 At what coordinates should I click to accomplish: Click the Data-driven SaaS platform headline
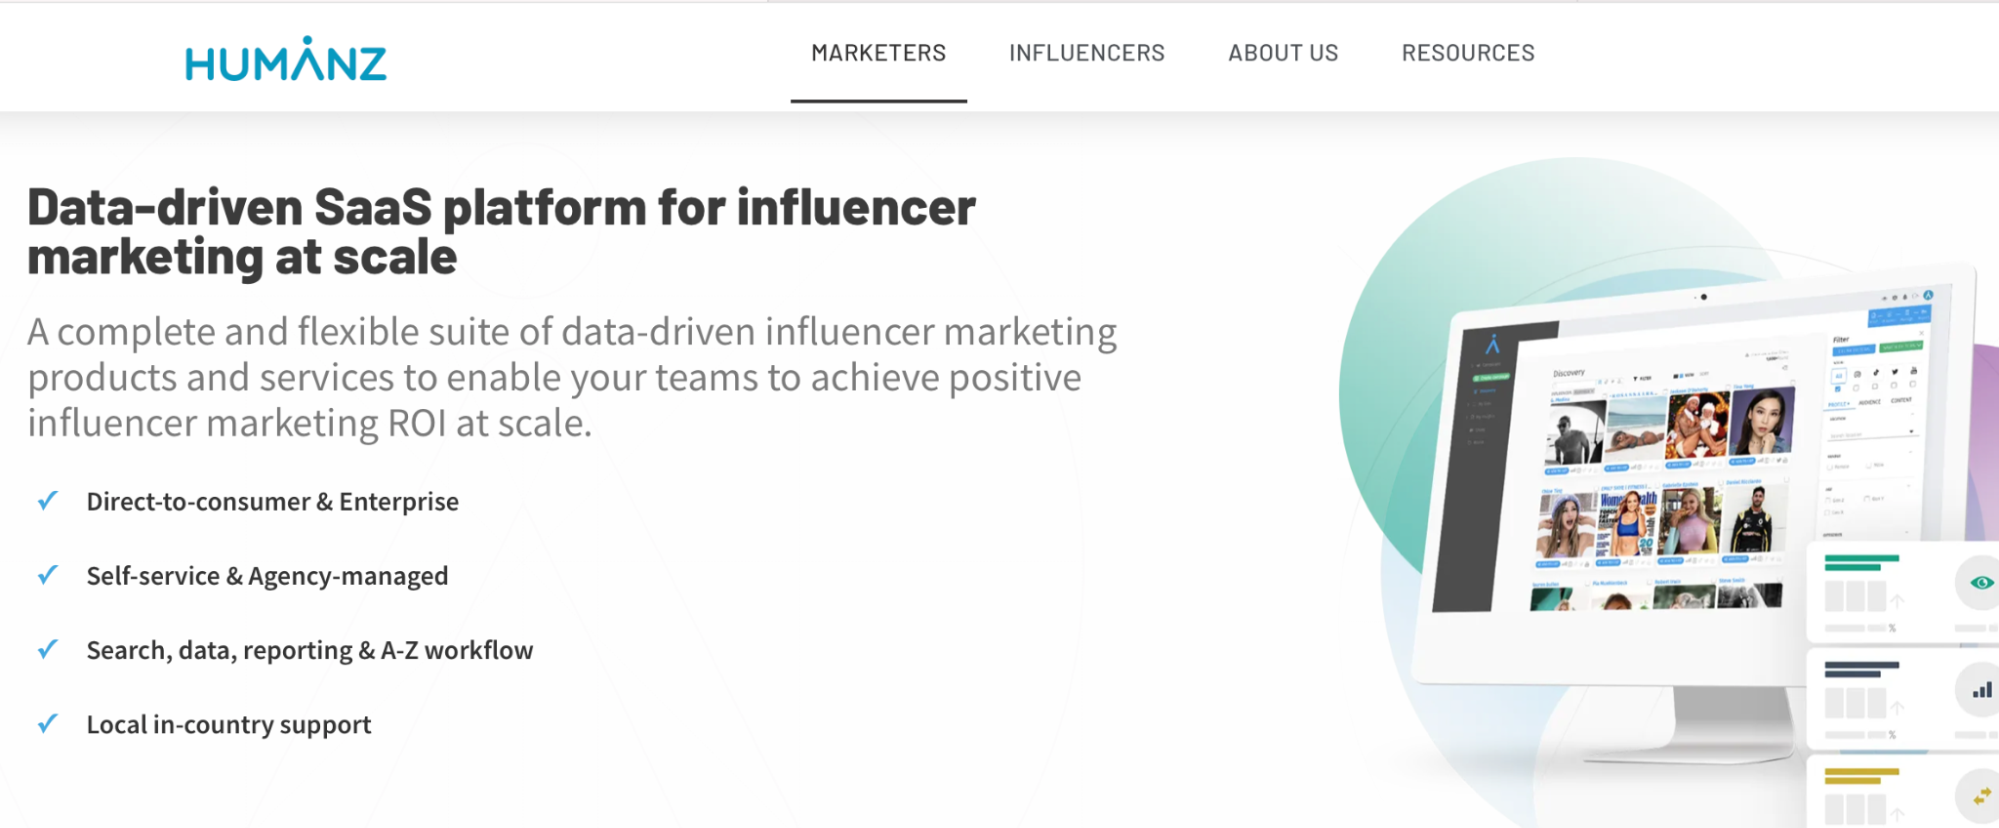pos(501,232)
